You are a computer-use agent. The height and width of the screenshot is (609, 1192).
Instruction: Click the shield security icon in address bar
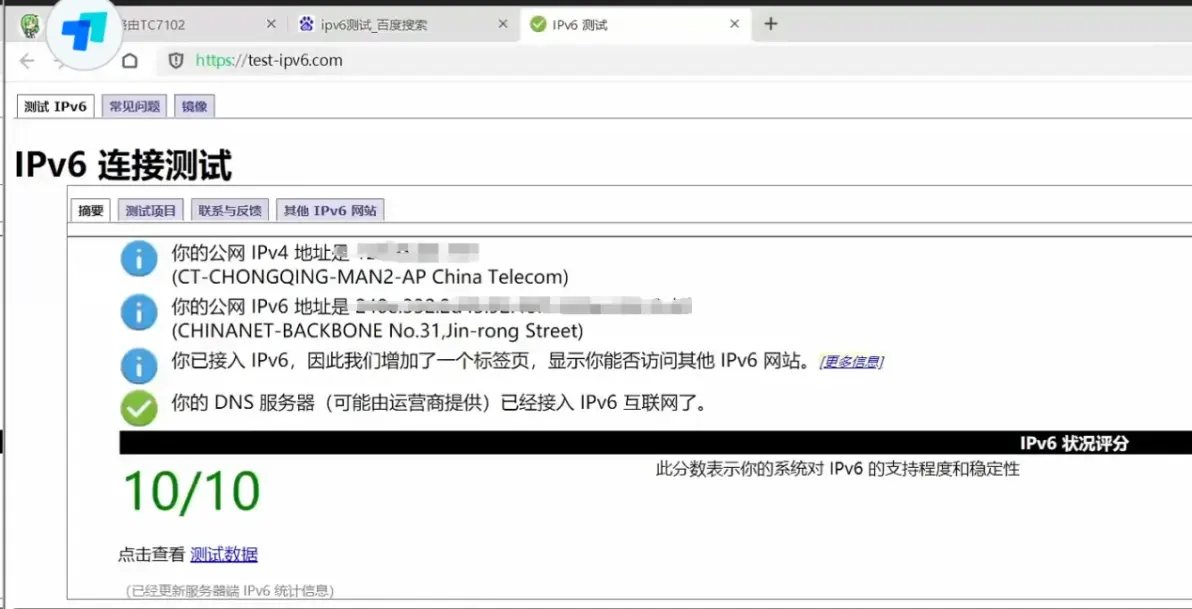pos(176,61)
